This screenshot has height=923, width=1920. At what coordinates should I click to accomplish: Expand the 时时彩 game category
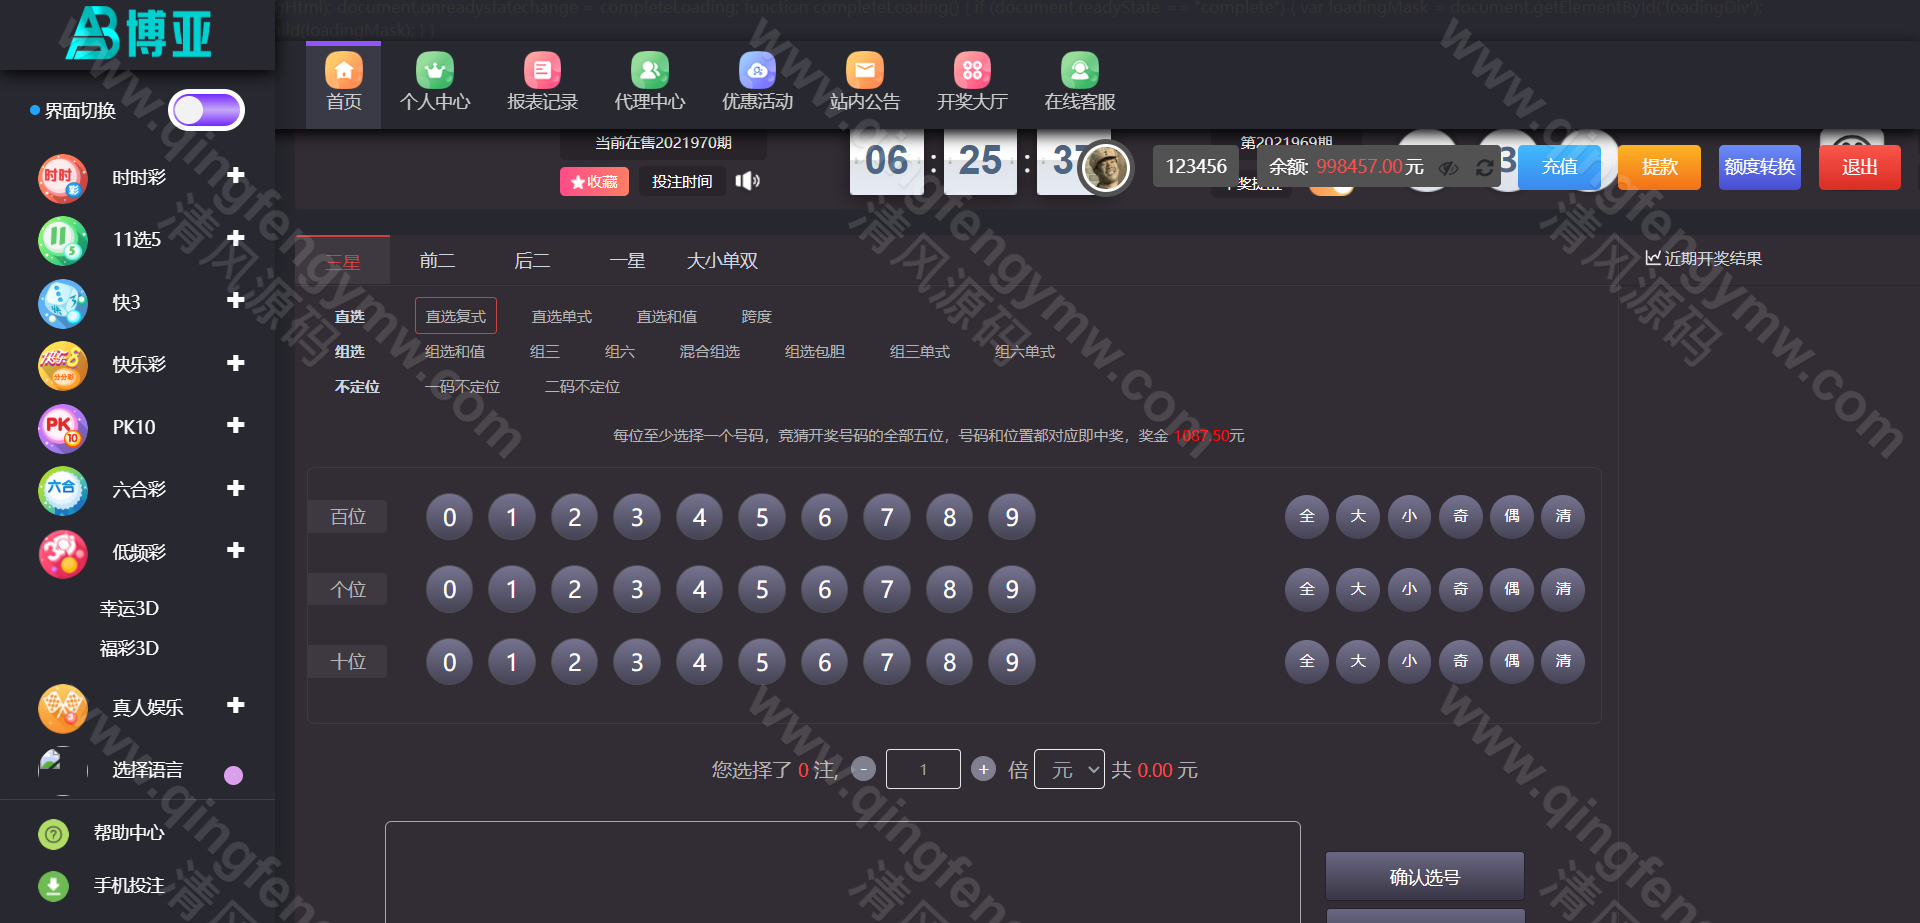(x=236, y=176)
